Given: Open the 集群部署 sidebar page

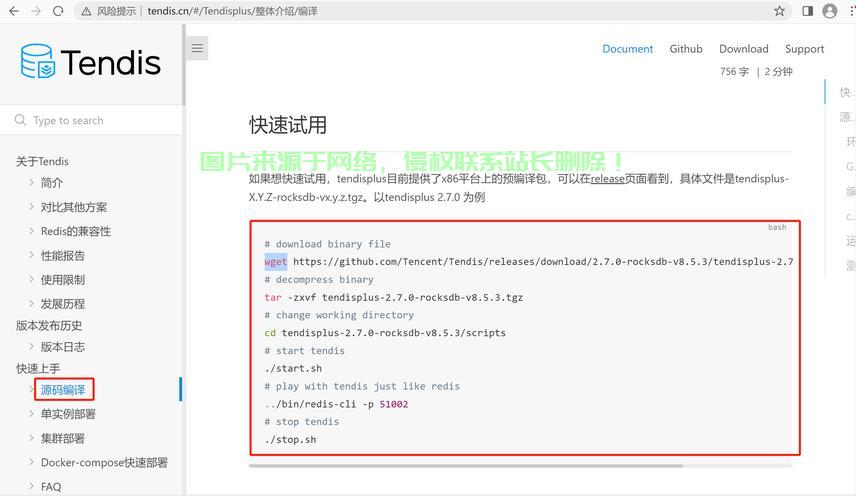Looking at the screenshot, I should (x=63, y=438).
